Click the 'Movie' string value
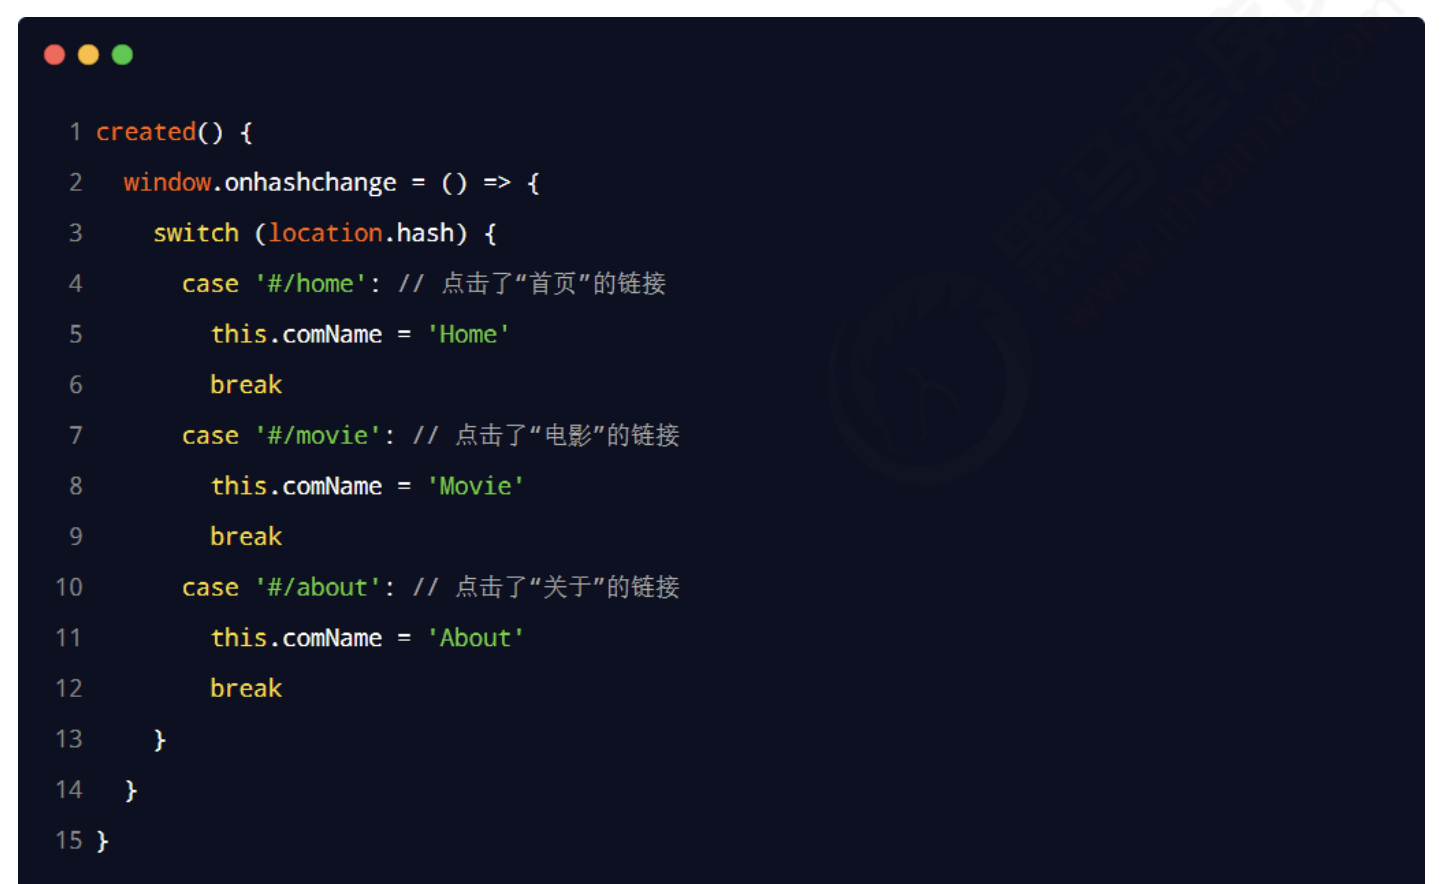1446x884 pixels. coord(475,486)
